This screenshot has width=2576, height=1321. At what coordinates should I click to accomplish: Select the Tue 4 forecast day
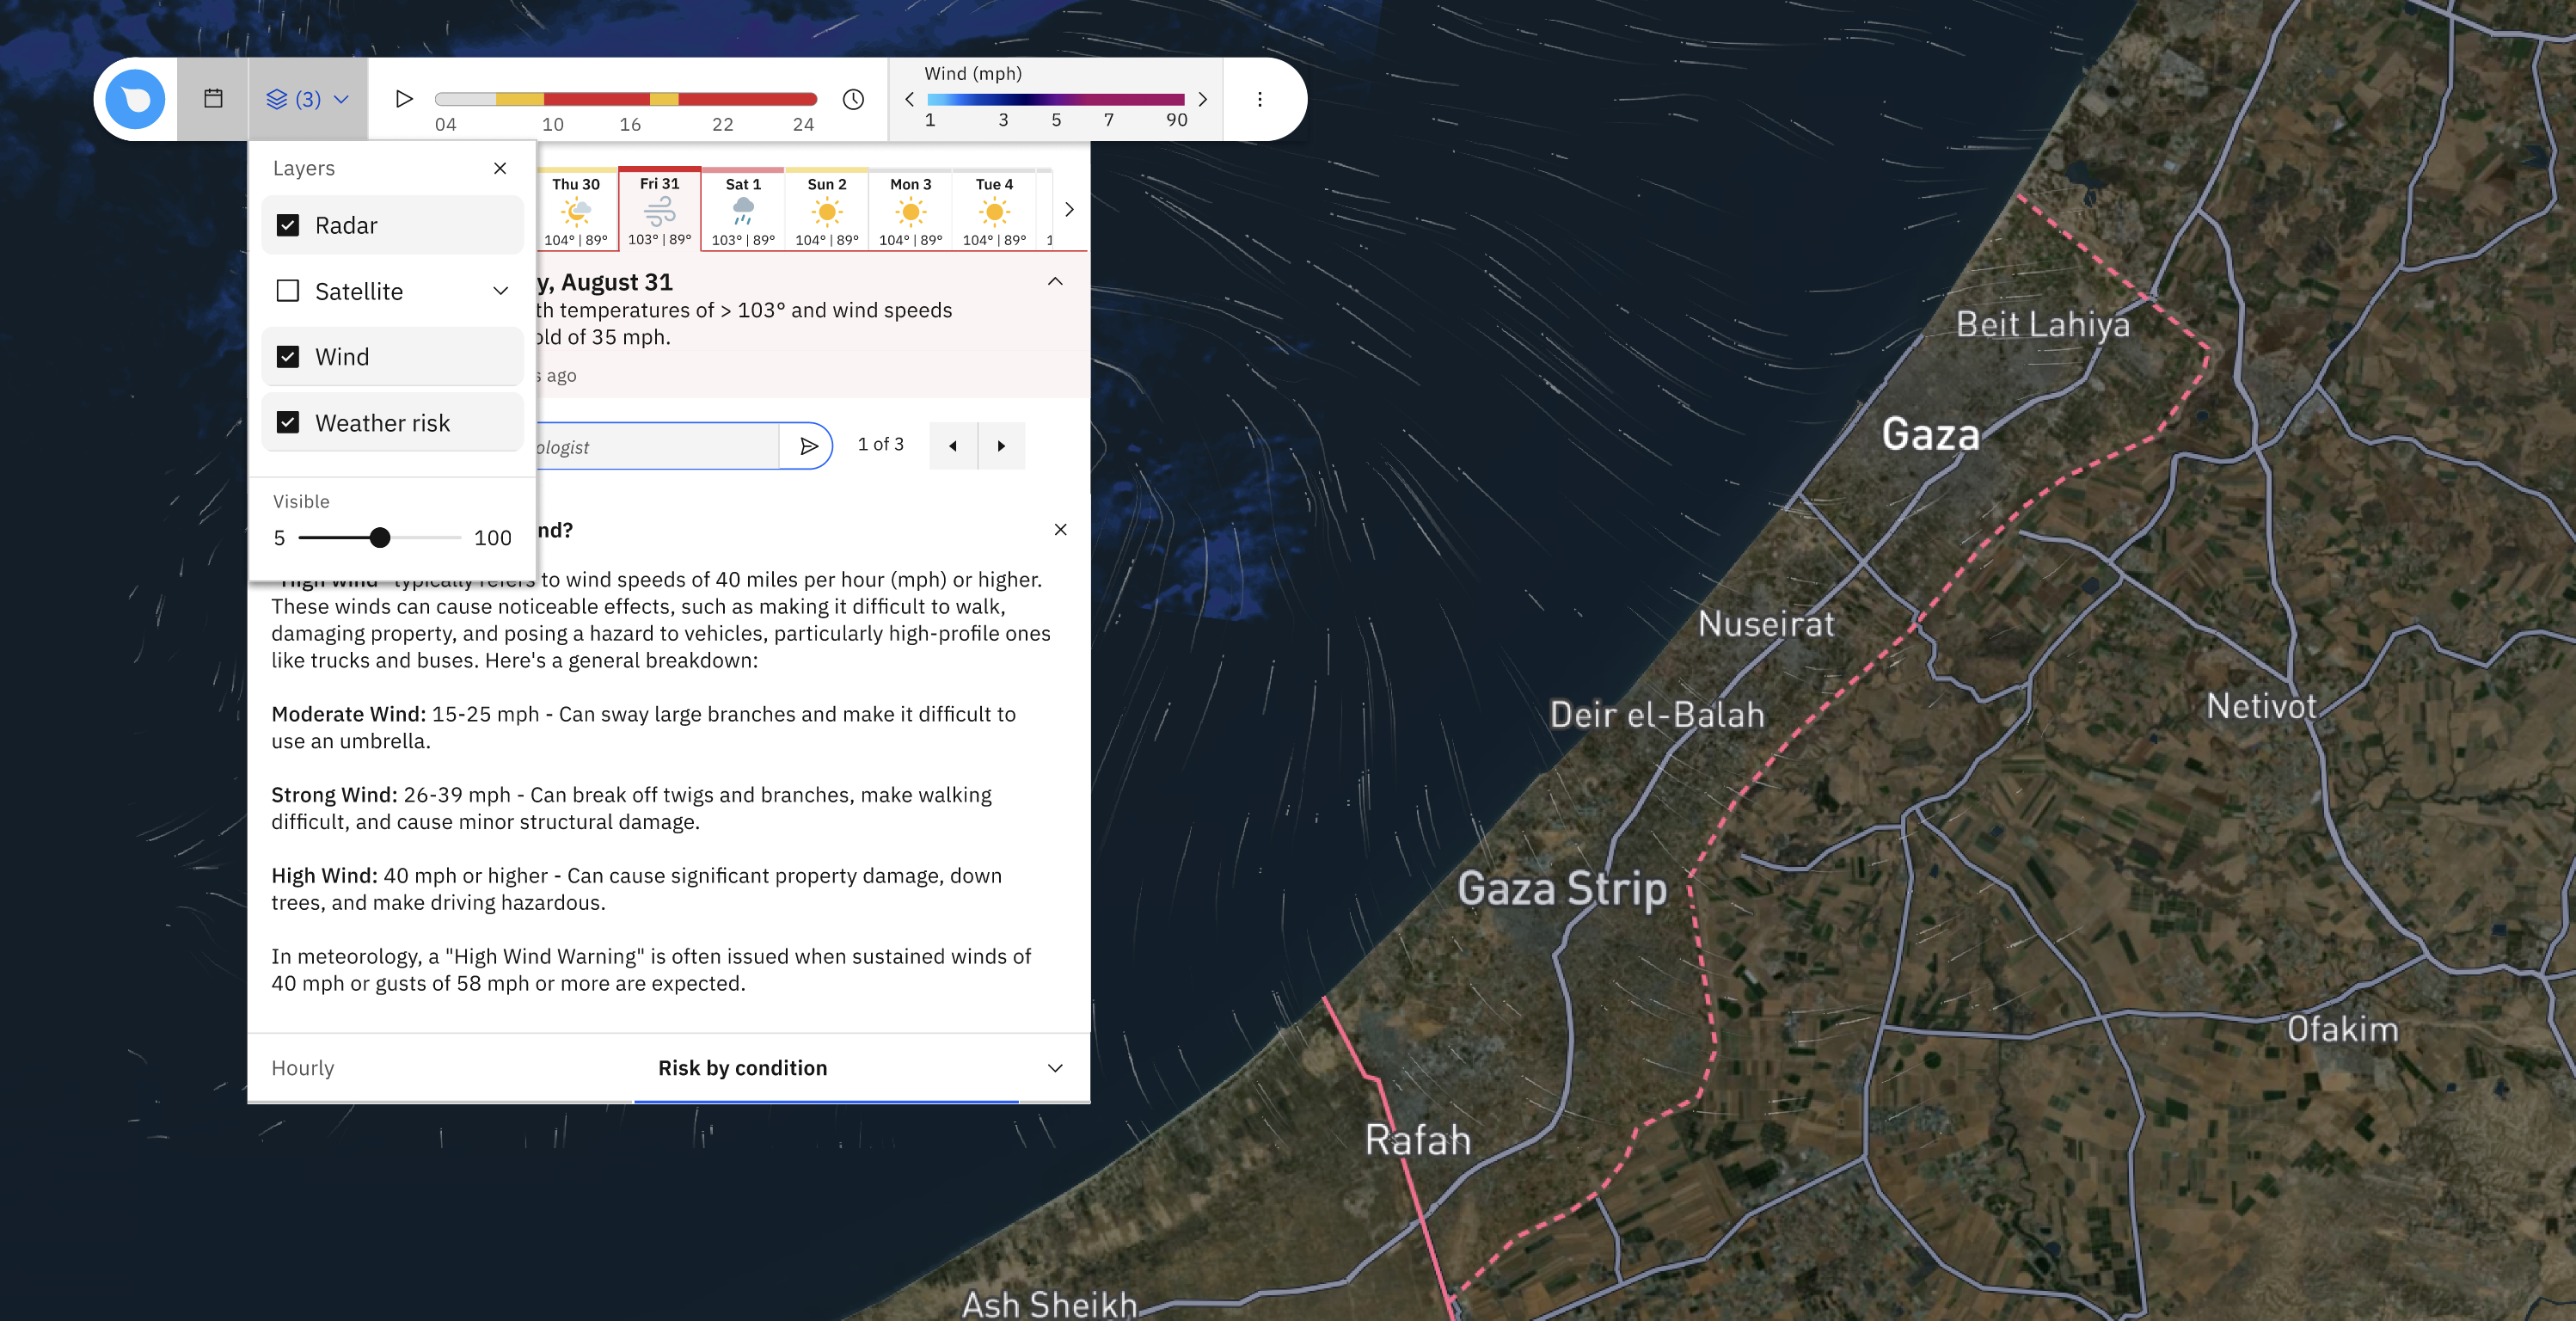click(995, 210)
